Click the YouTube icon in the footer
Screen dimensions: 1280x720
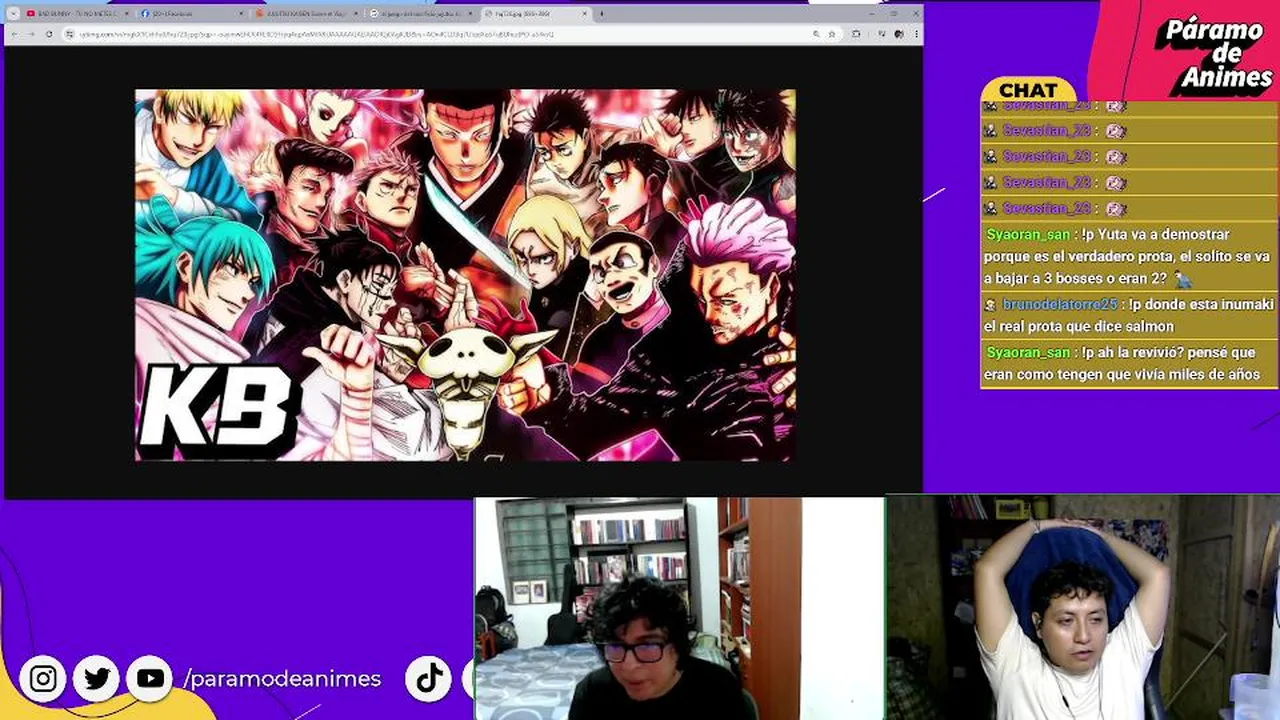(150, 679)
